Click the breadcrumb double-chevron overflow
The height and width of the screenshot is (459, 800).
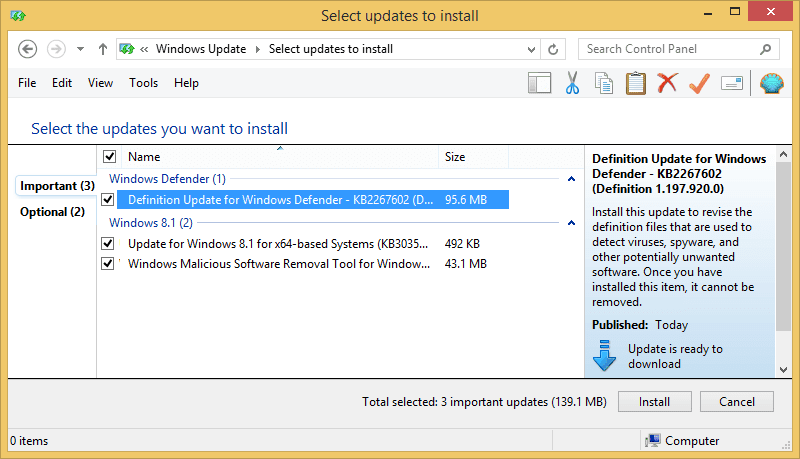click(x=144, y=49)
